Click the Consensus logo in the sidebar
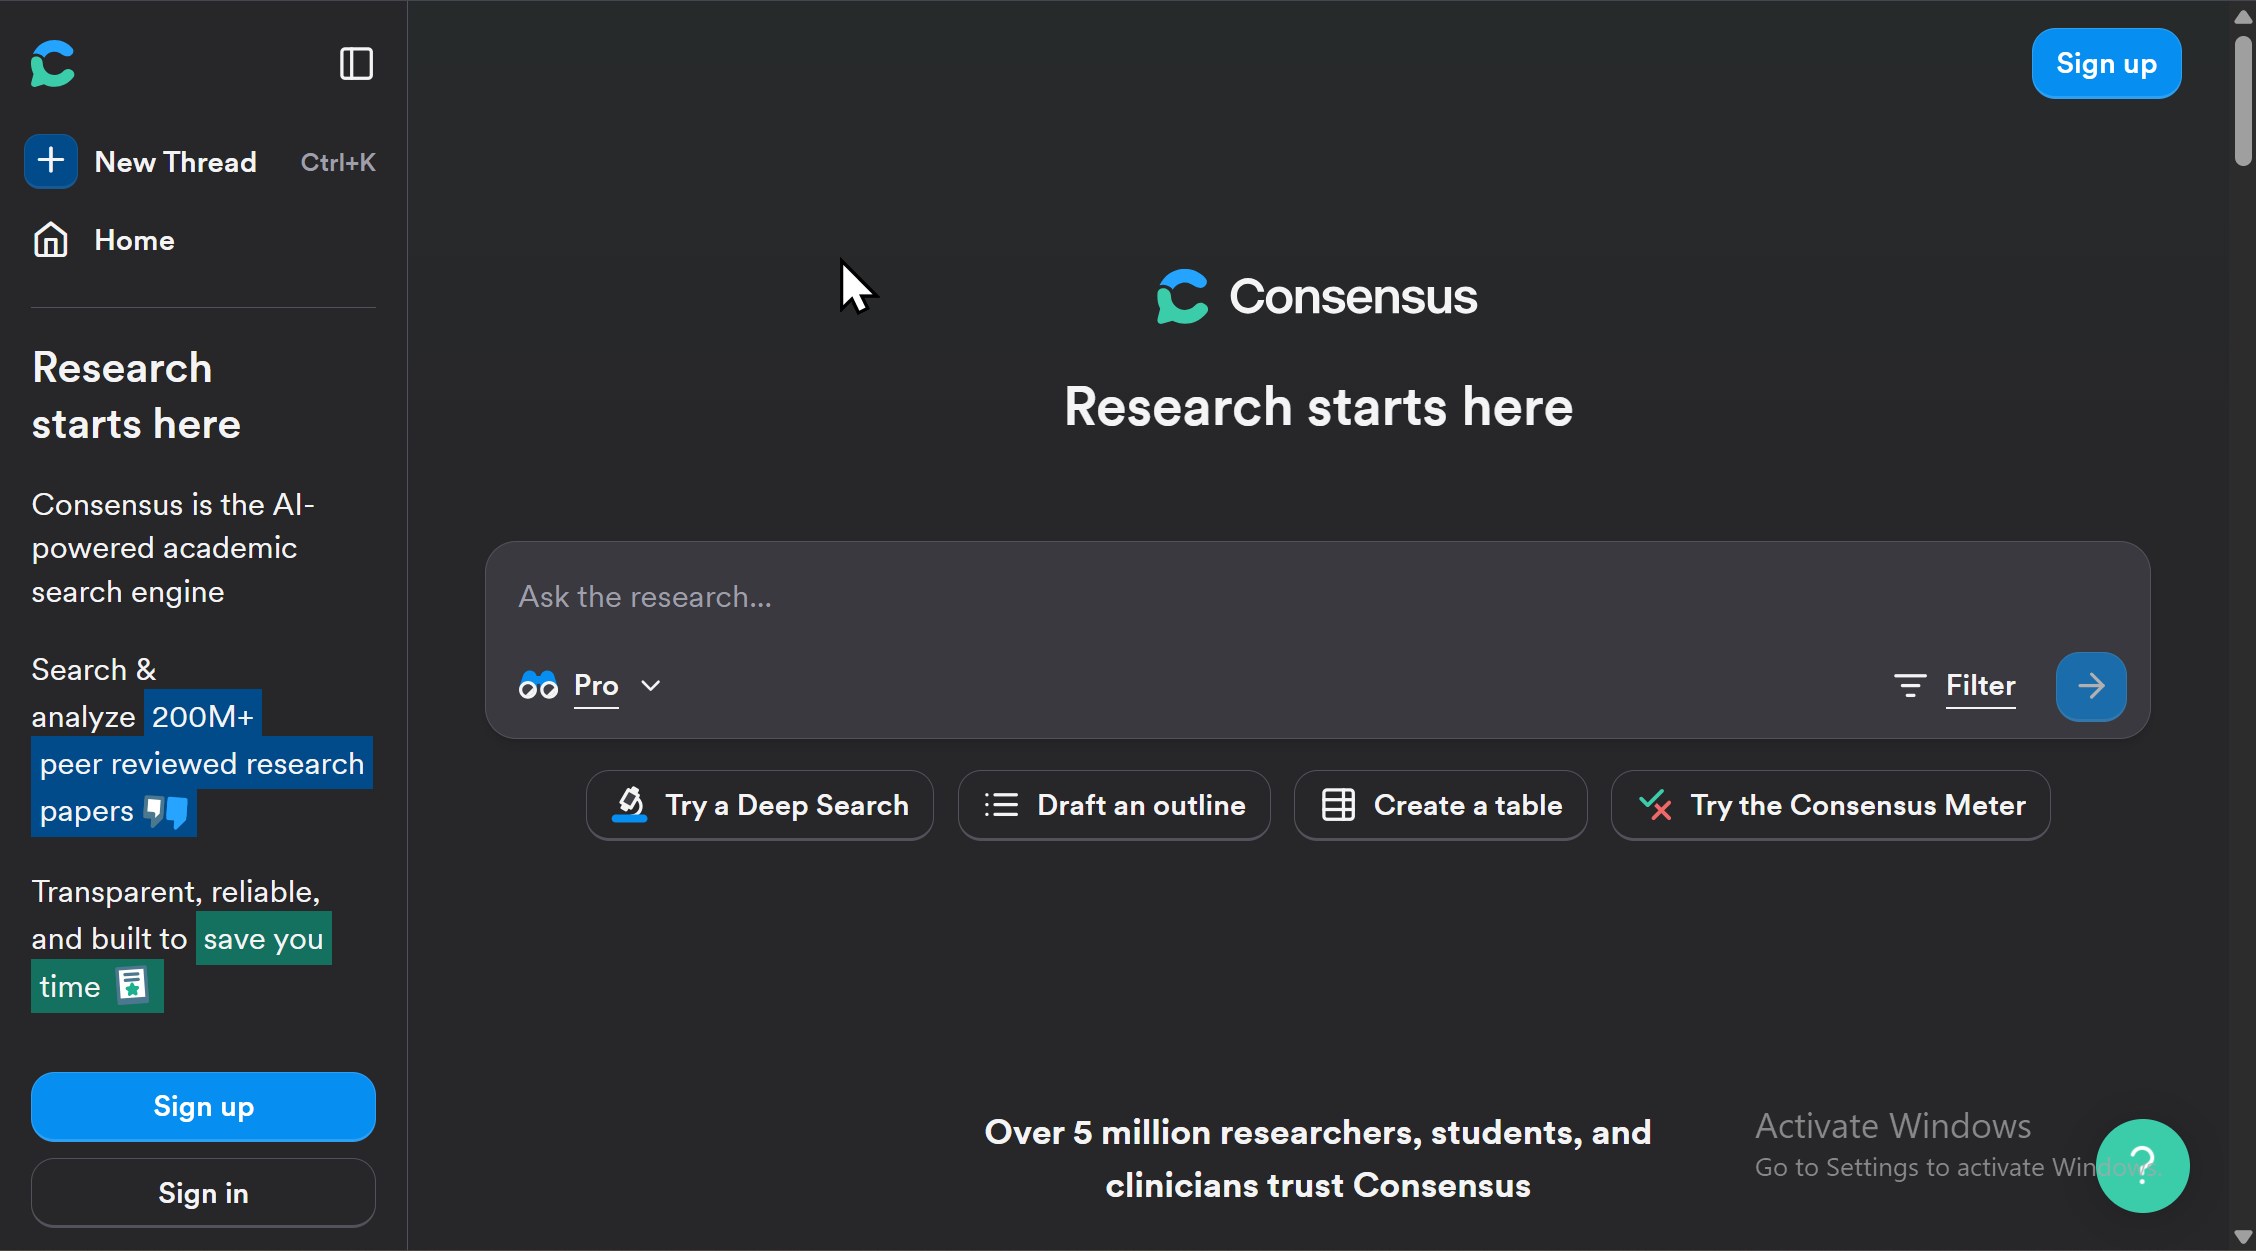The image size is (2256, 1251). [53, 64]
